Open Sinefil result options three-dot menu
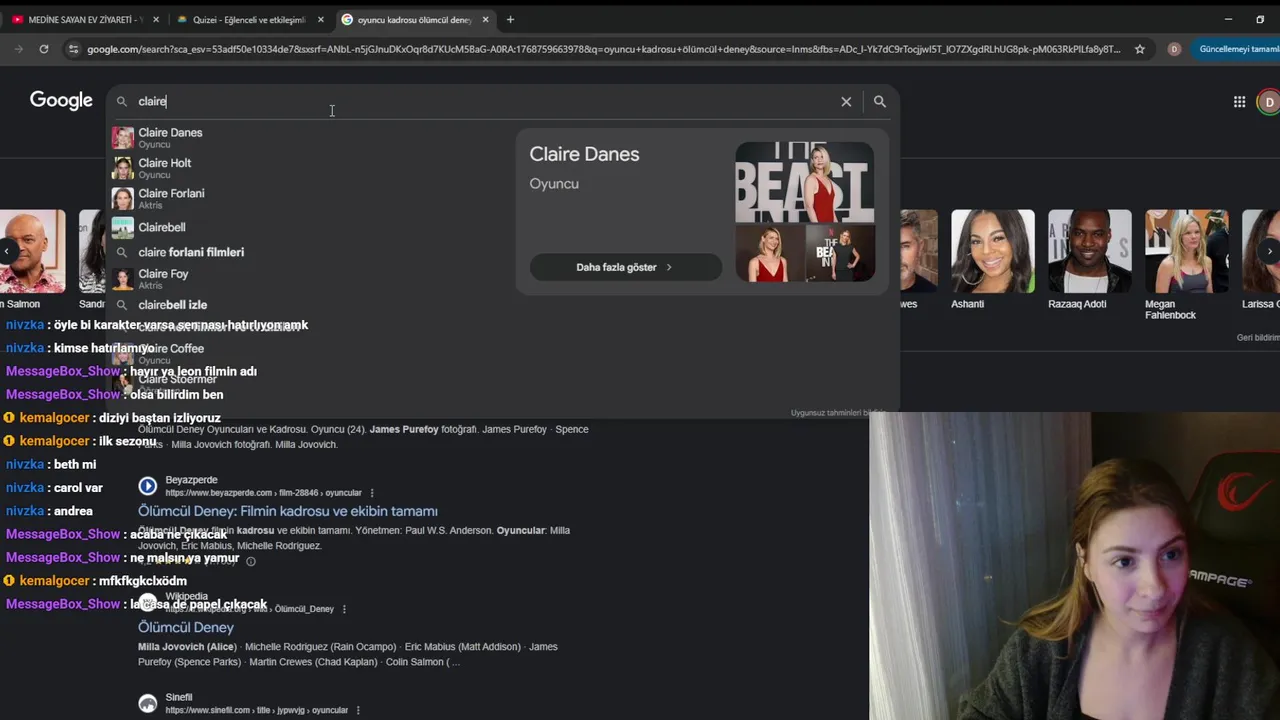 pyautogui.click(x=357, y=710)
